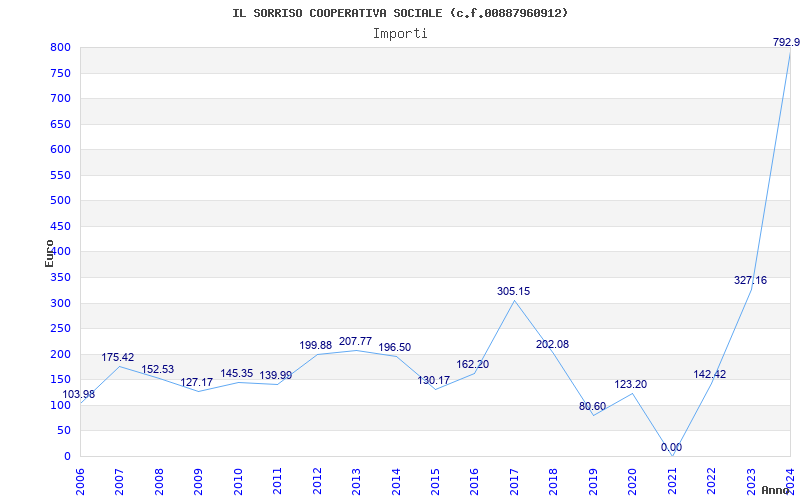Viewport: 800px width, 500px height.
Task: Click the 207.77 data label
Action: tap(355, 341)
